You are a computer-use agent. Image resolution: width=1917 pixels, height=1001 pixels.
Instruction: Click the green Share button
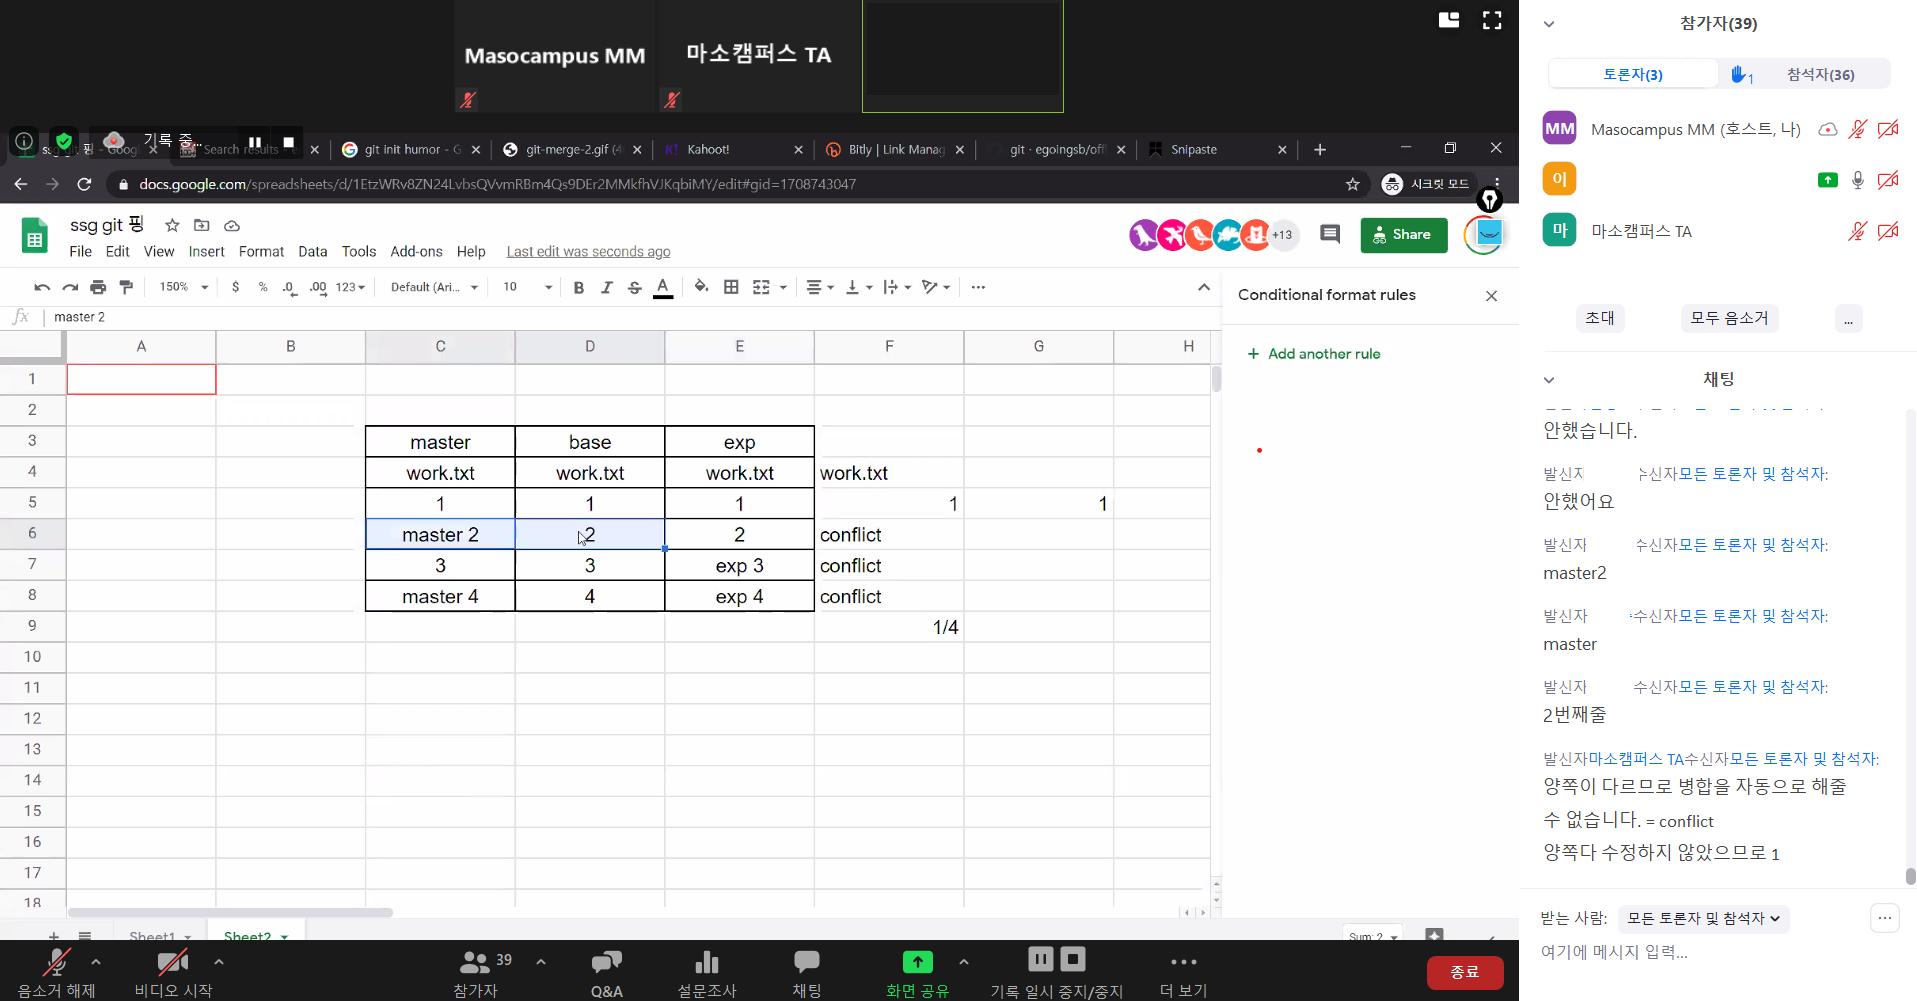(1403, 235)
